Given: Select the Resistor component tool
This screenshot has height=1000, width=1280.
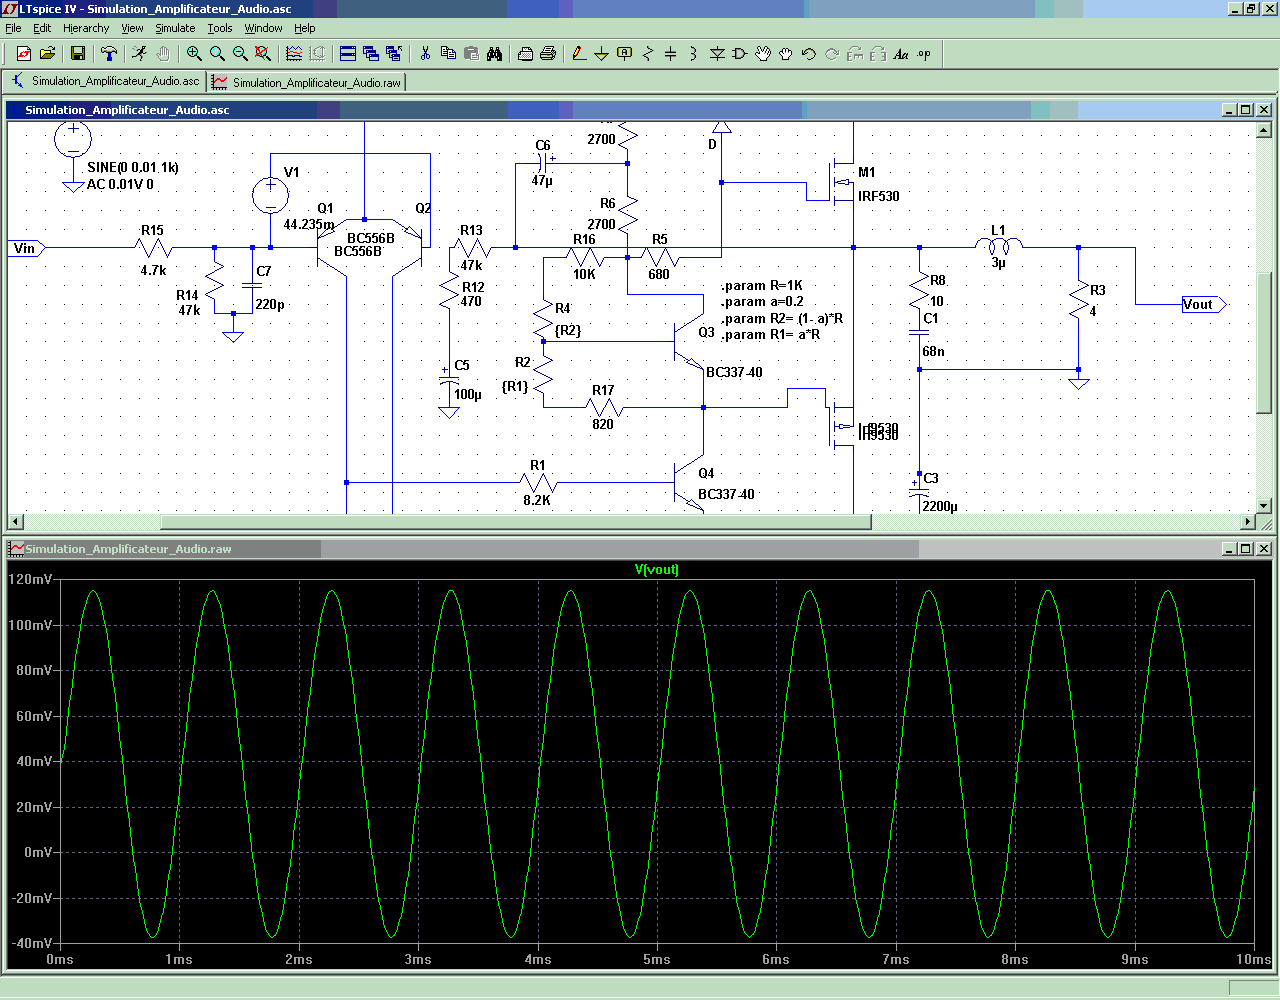Looking at the screenshot, I should click(647, 54).
